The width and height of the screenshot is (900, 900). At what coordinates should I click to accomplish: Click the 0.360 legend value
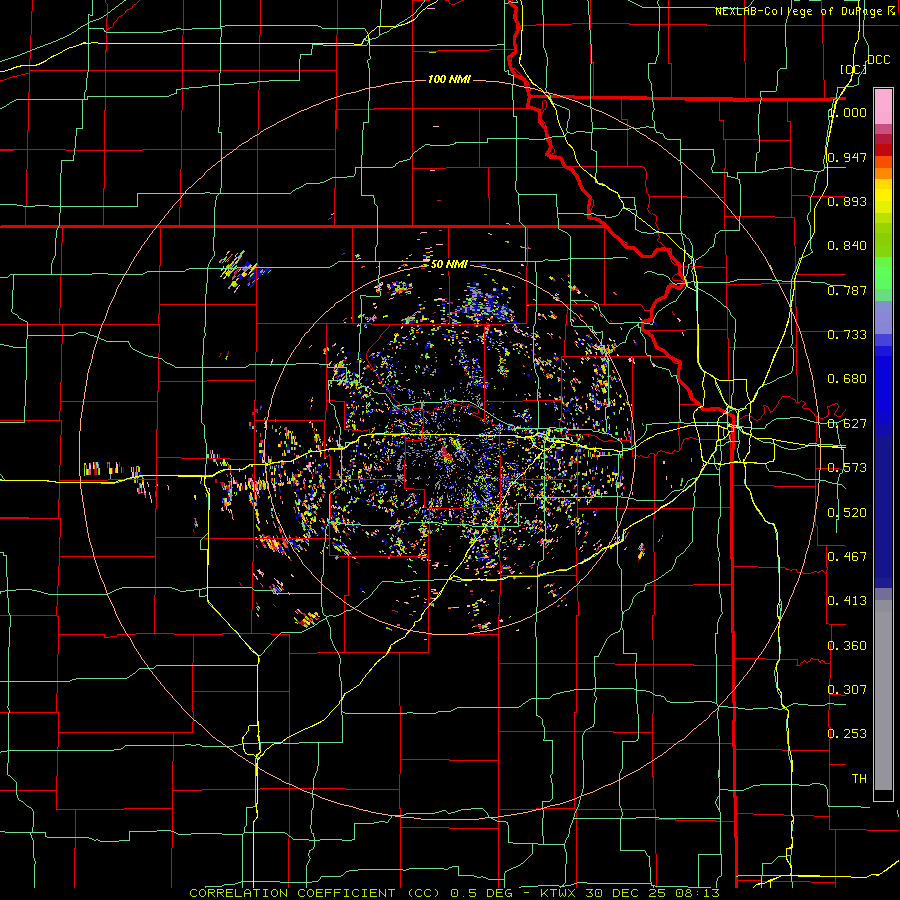[847, 646]
